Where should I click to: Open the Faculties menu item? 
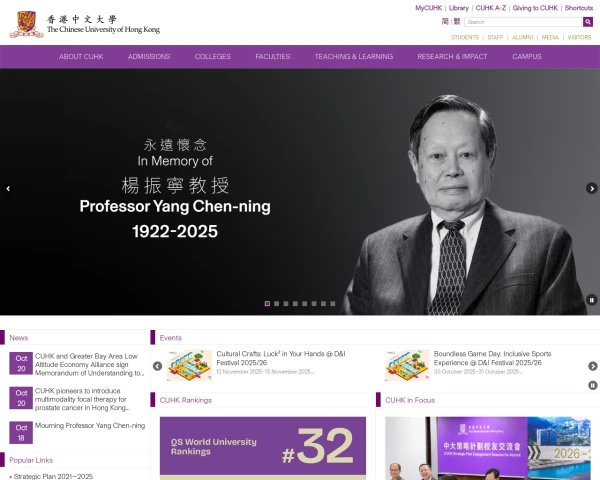point(273,57)
